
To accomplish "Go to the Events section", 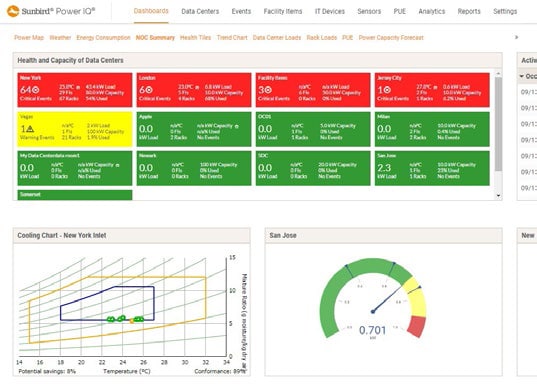I will pyautogui.click(x=241, y=11).
